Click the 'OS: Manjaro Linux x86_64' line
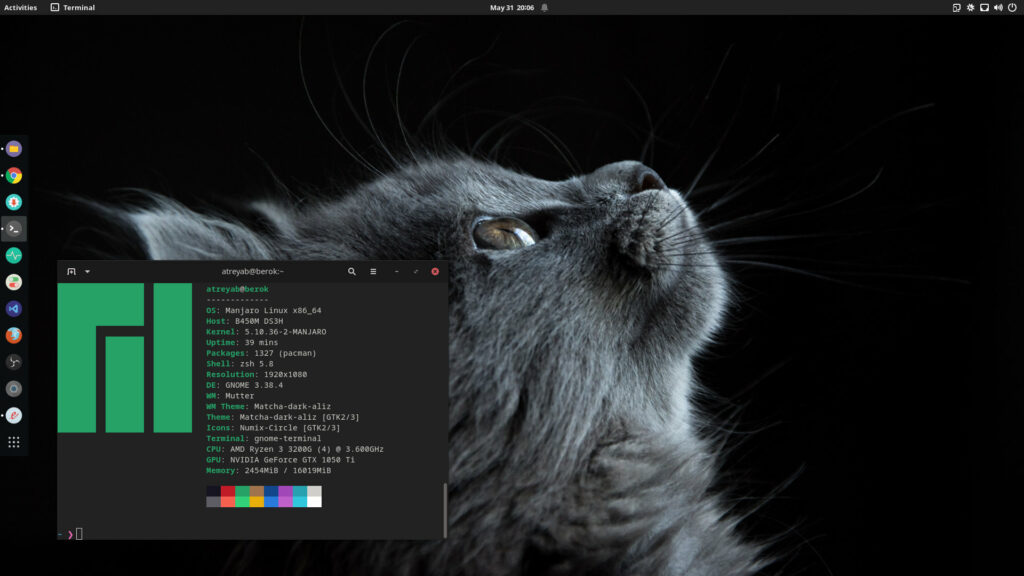1024x576 pixels. pyautogui.click(x=264, y=311)
